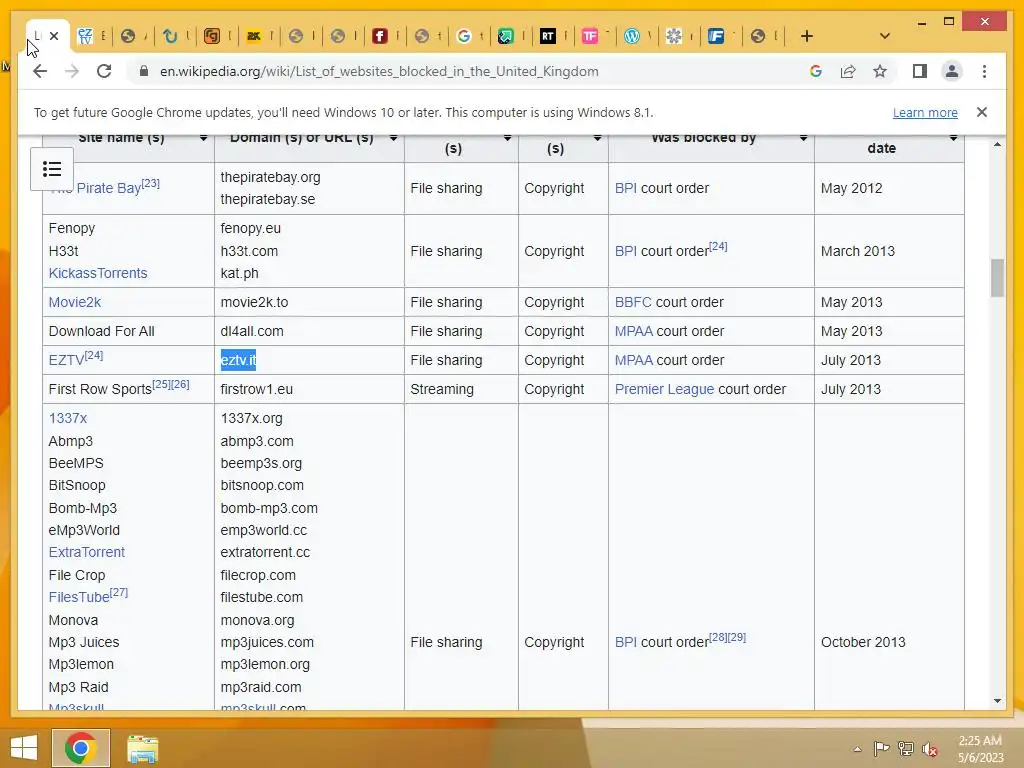Click the highlighted eztv.it domain text
The width and height of the screenshot is (1024, 768).
point(238,360)
